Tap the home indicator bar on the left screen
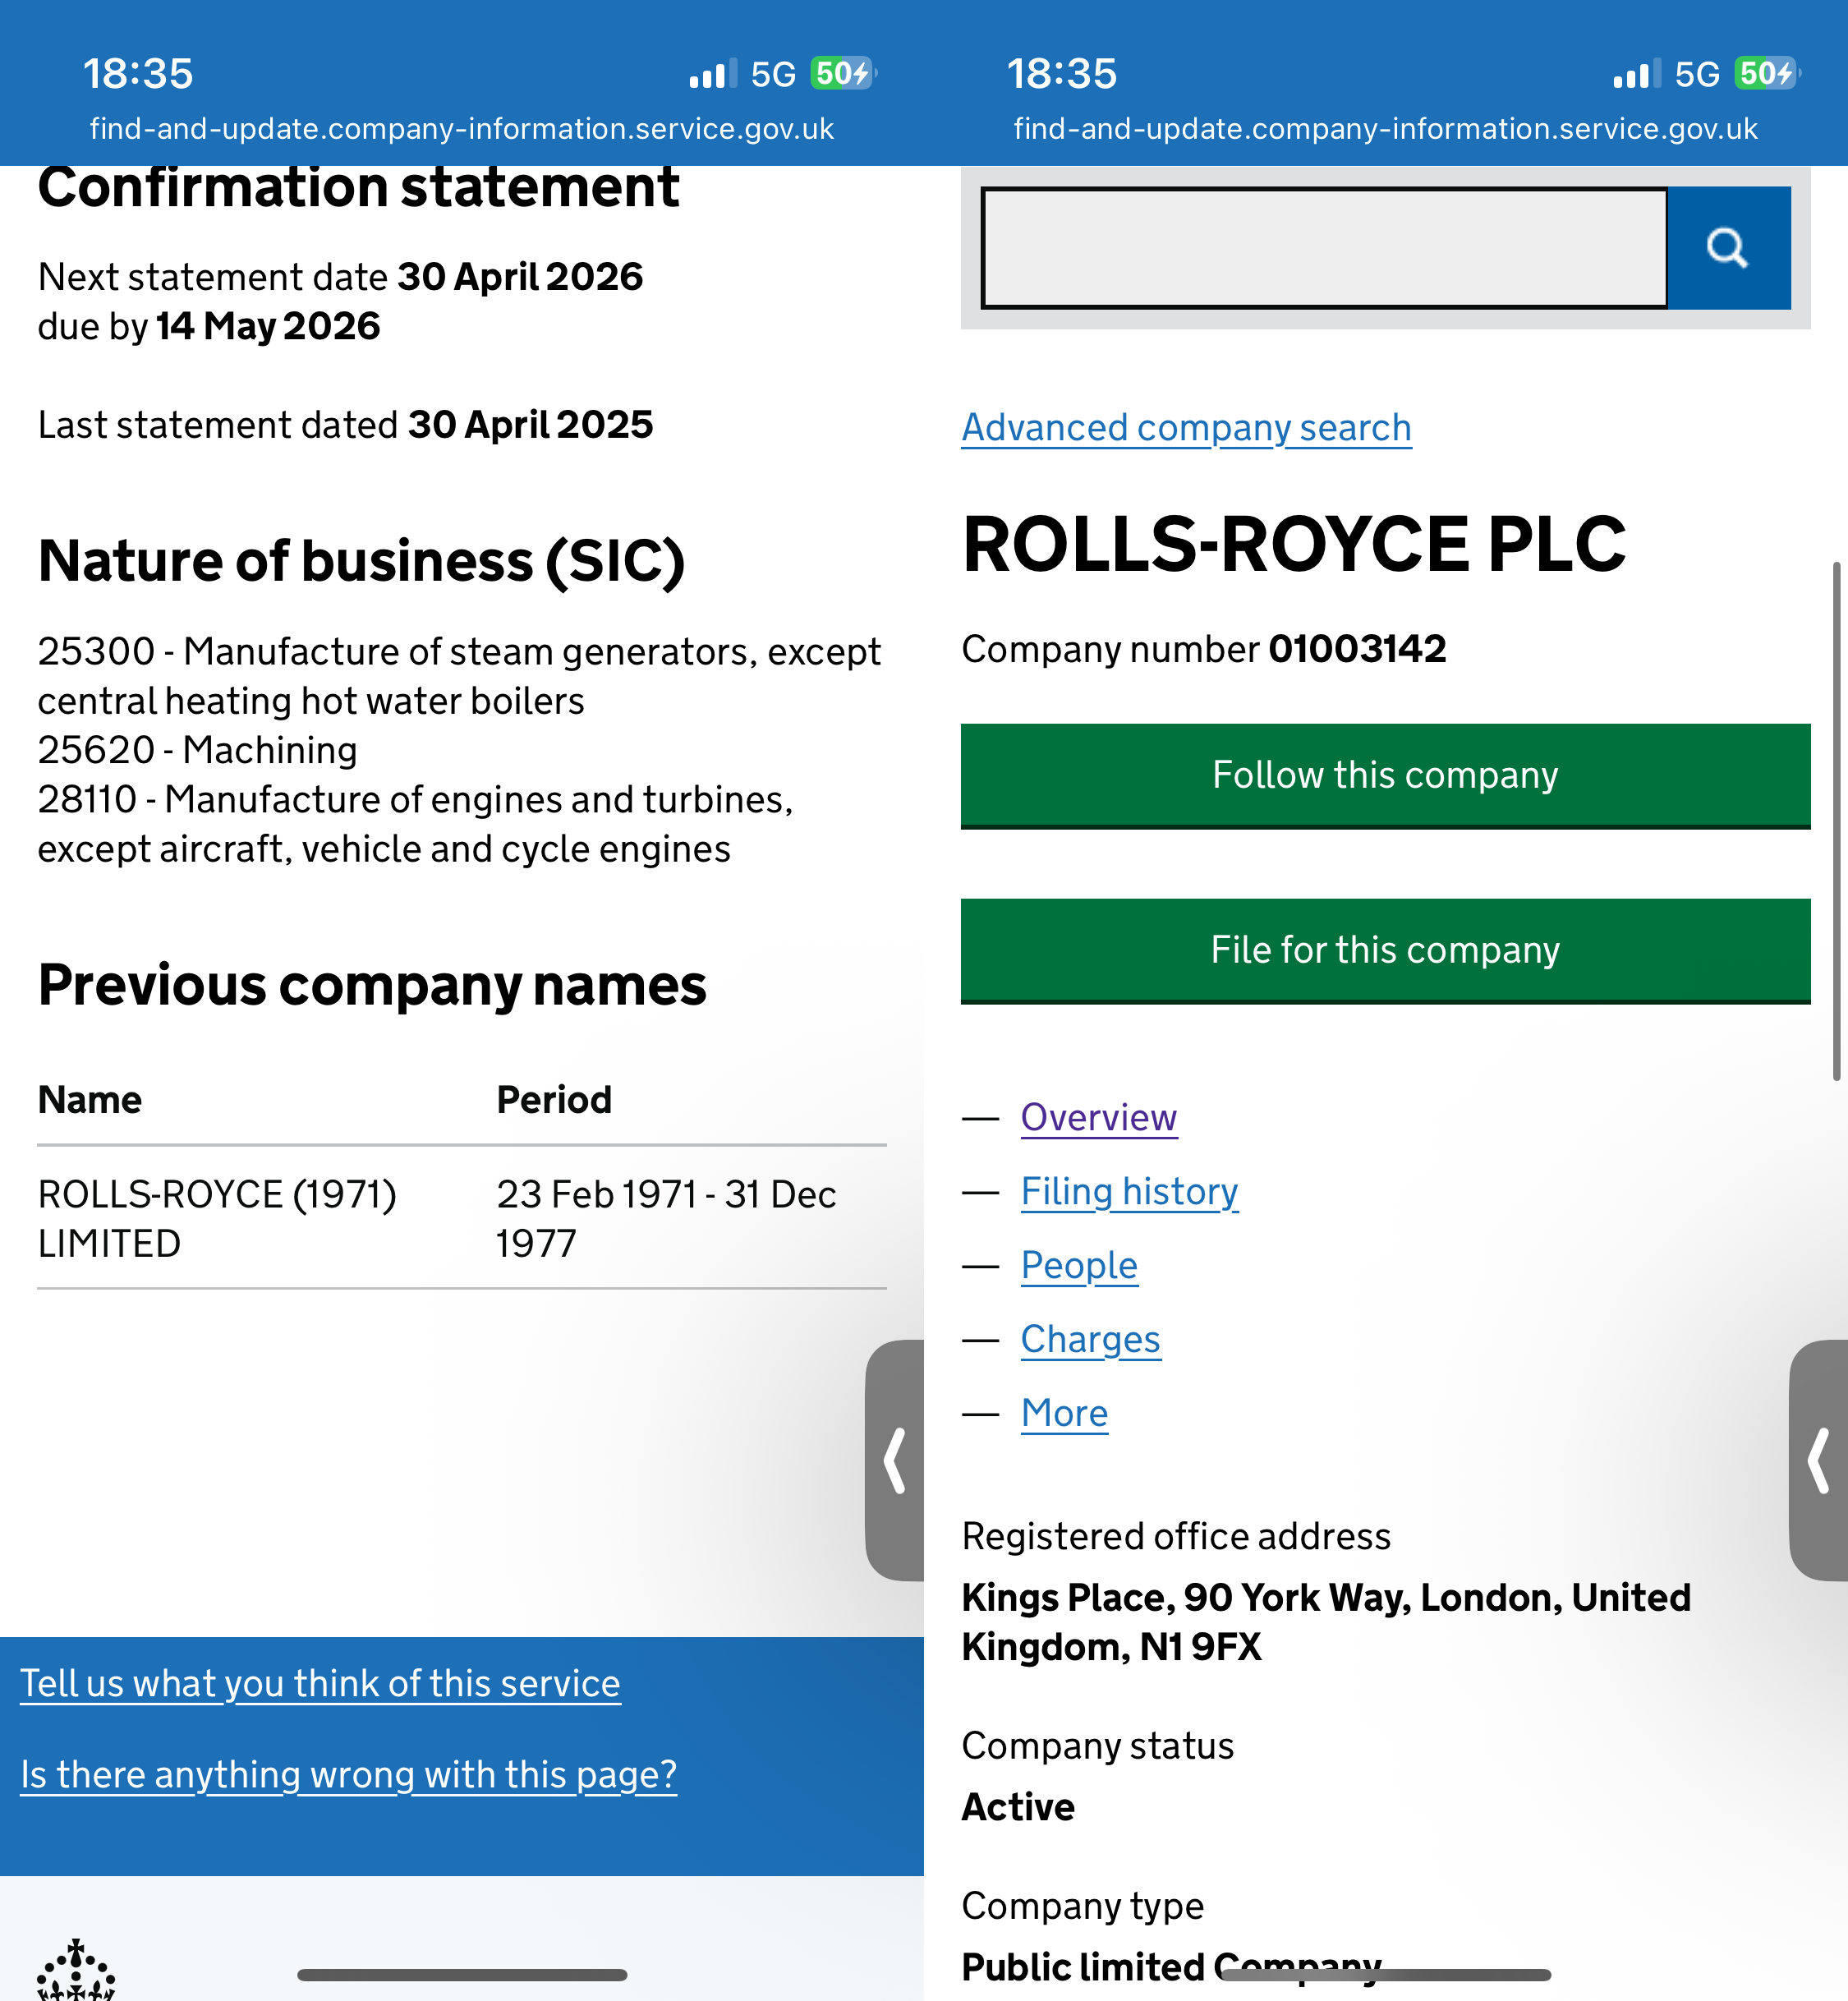 pyautogui.click(x=462, y=1975)
